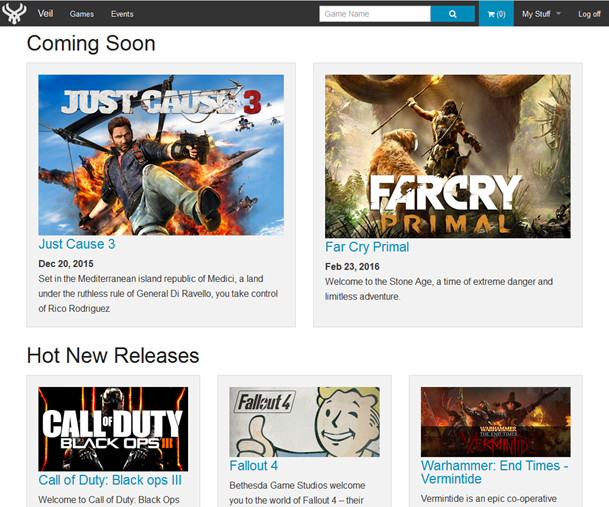This screenshot has height=507, width=609.
Task: Click the Call of Duty: Black ops III link
Action: [x=110, y=480]
